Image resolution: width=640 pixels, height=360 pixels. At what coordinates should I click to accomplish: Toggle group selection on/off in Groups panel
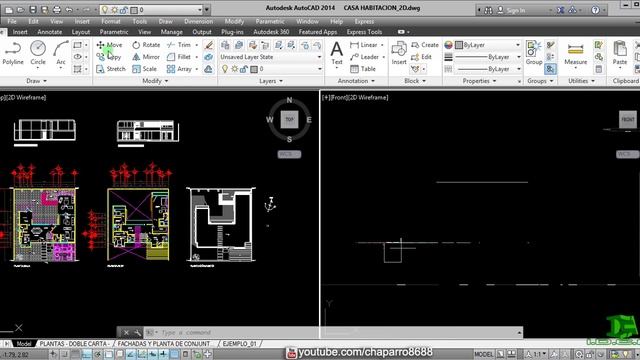[550, 69]
